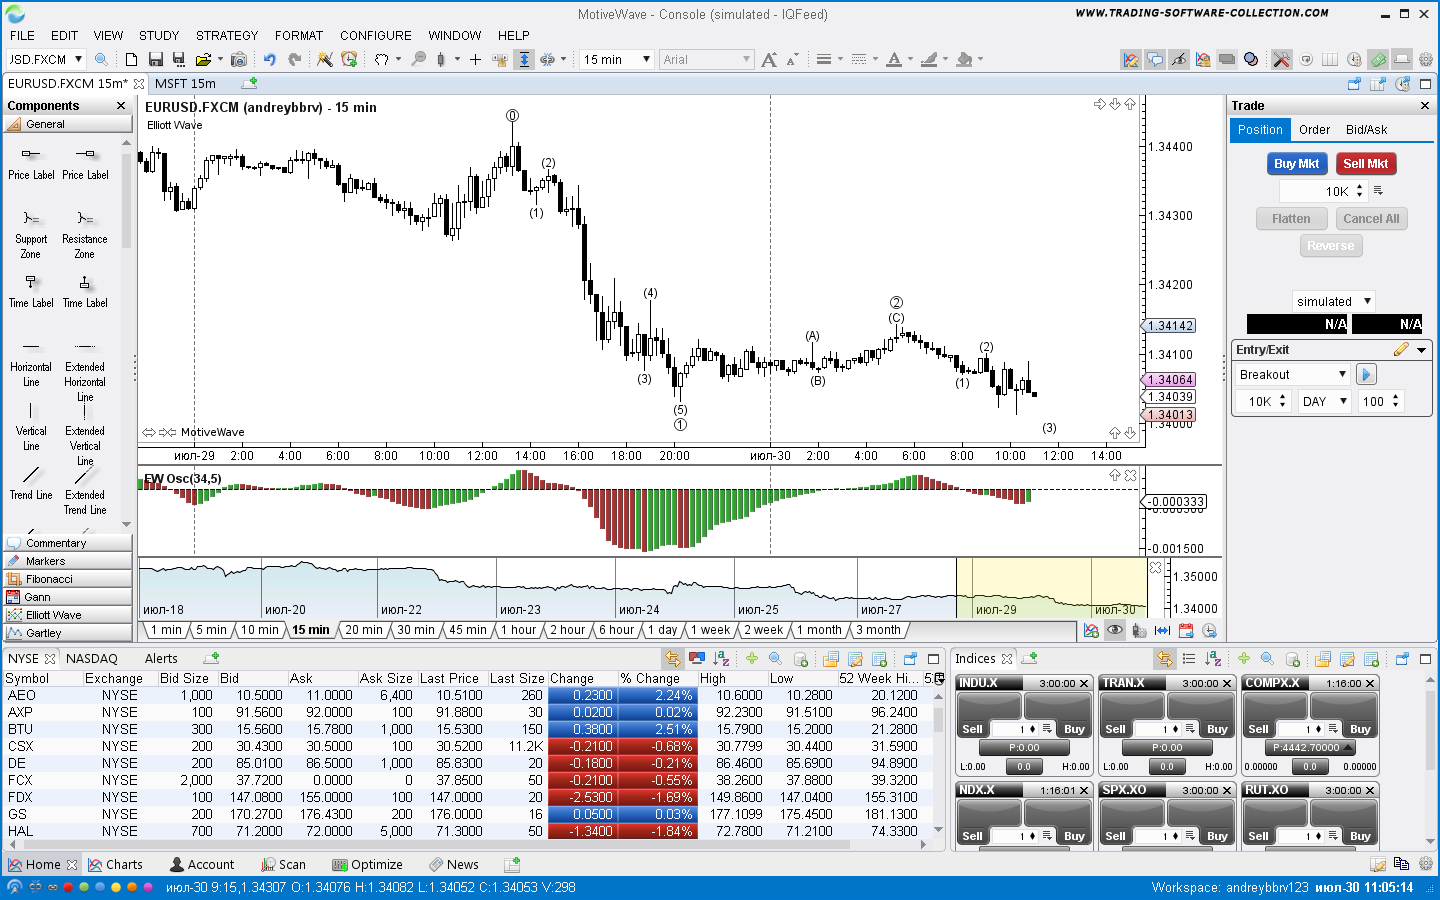Select the Trend Line component
The height and width of the screenshot is (900, 1440).
click(x=31, y=482)
